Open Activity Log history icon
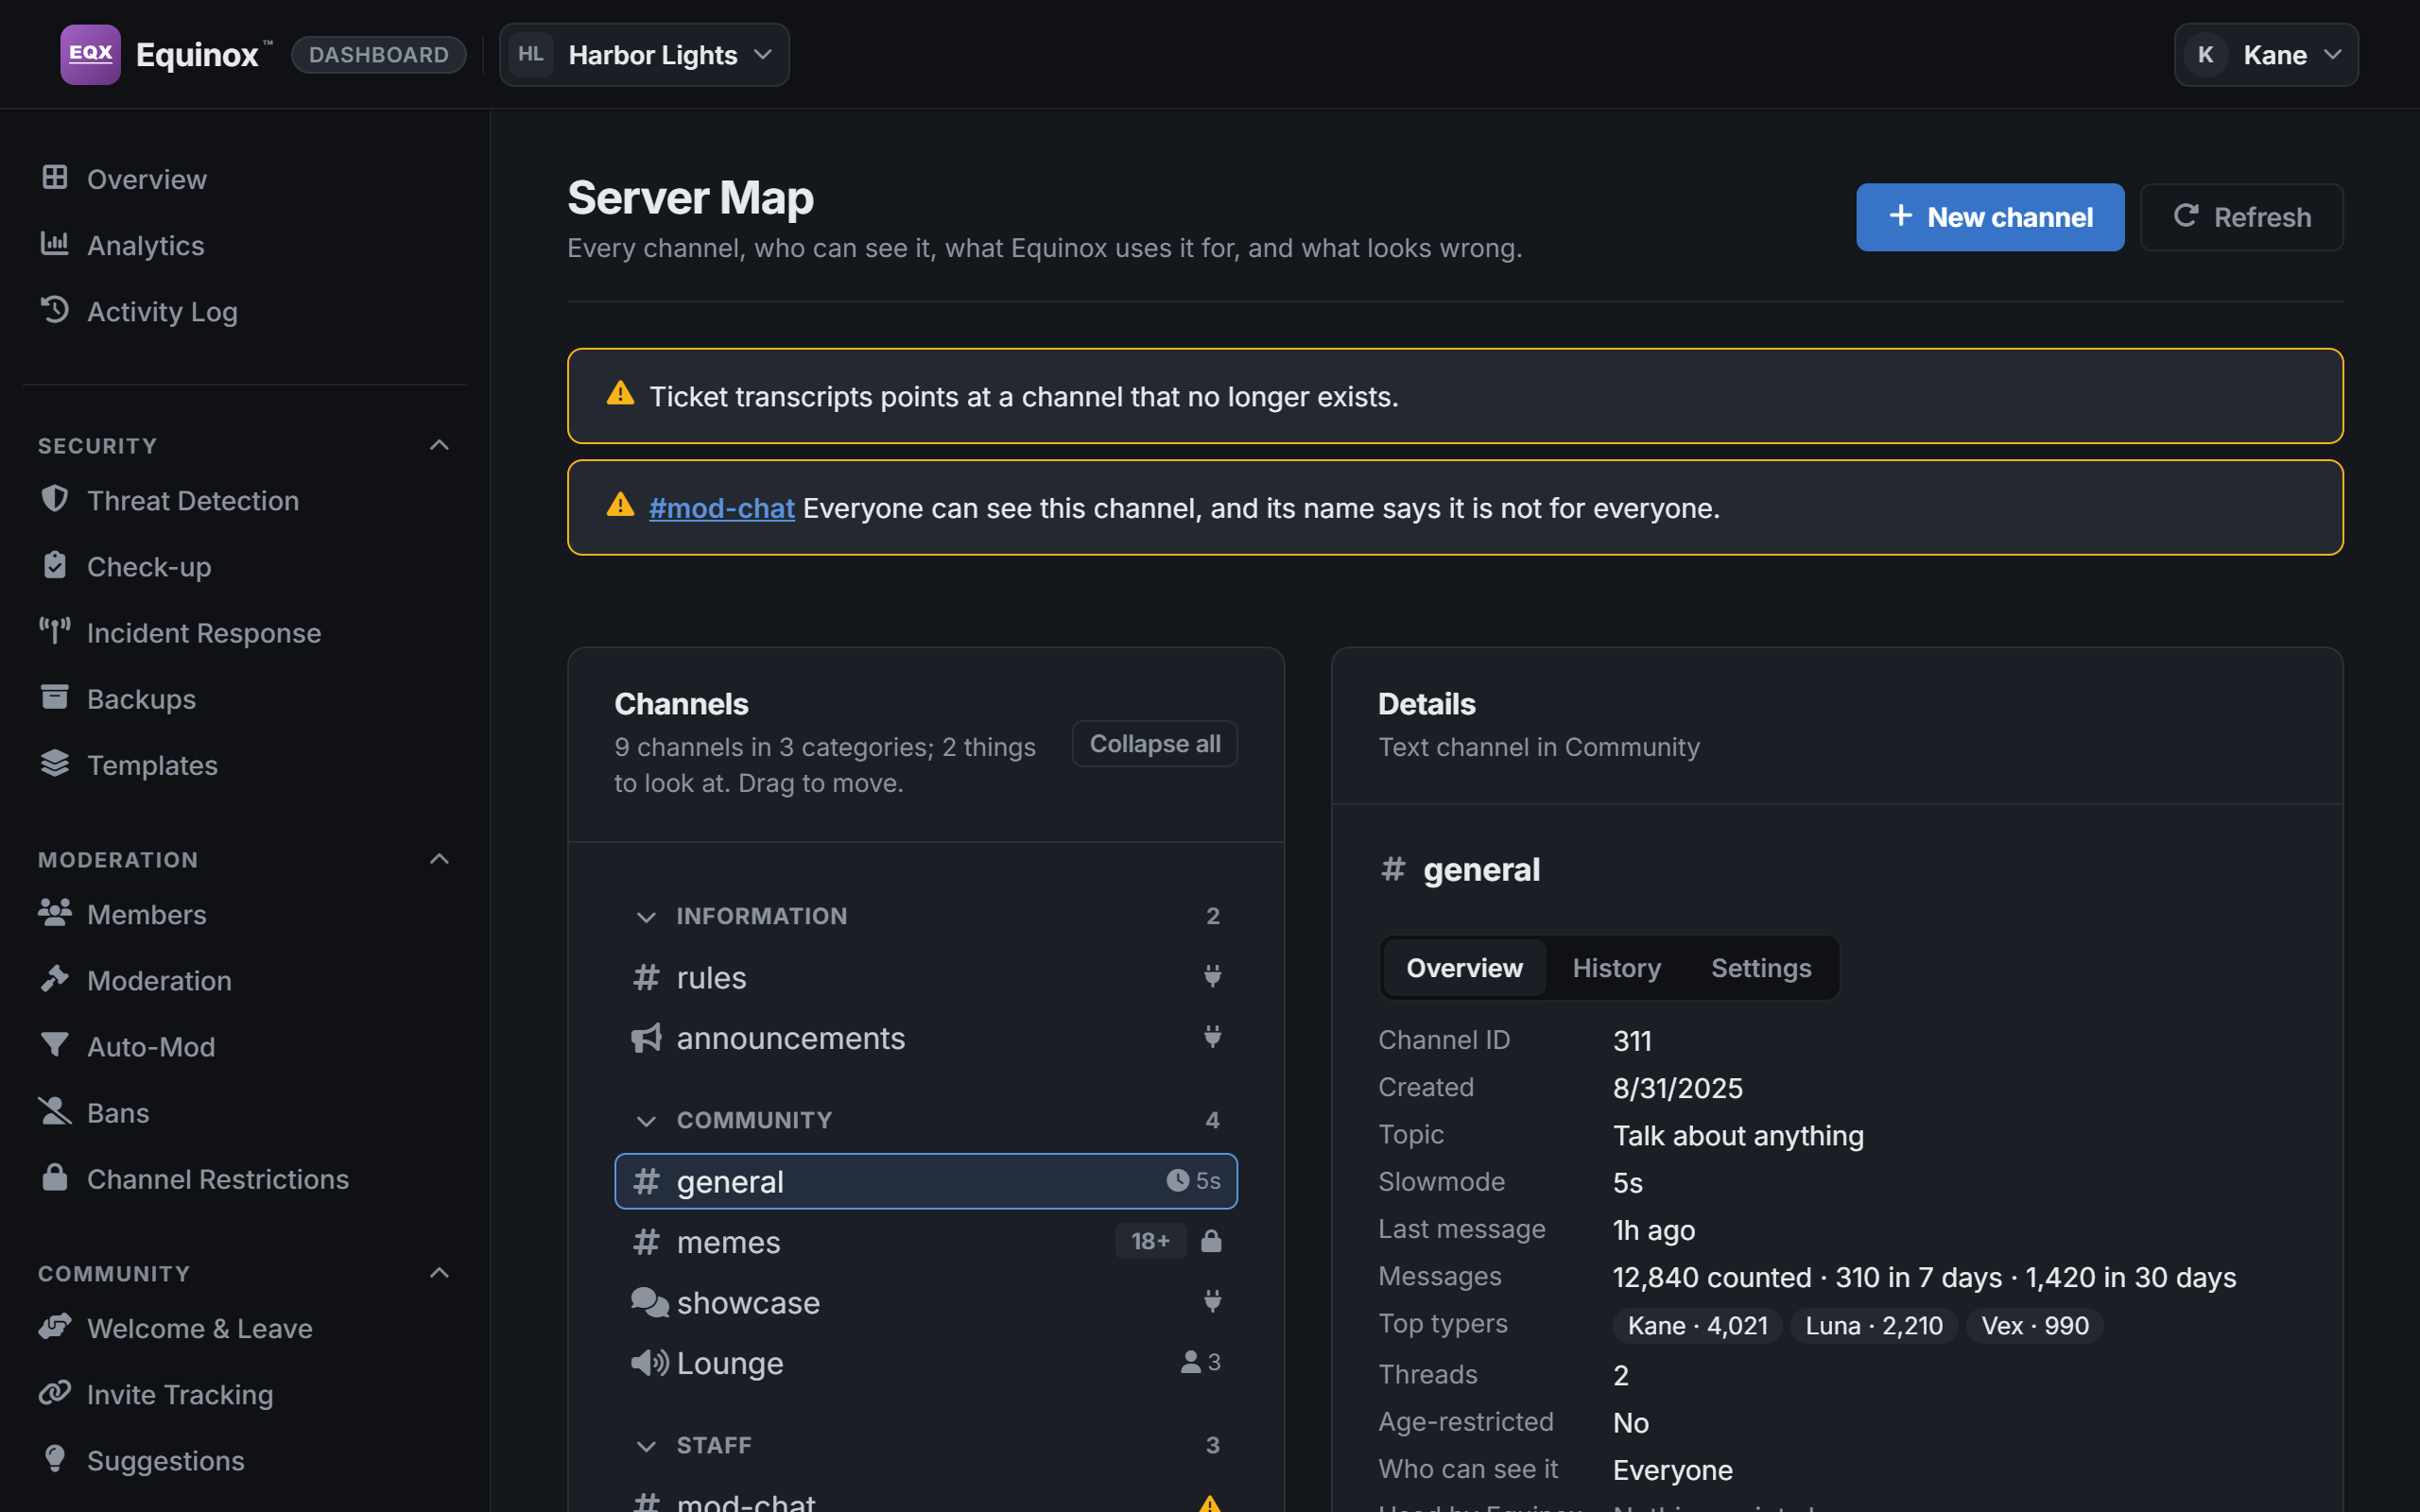The width and height of the screenshot is (2420, 1512). coord(55,310)
